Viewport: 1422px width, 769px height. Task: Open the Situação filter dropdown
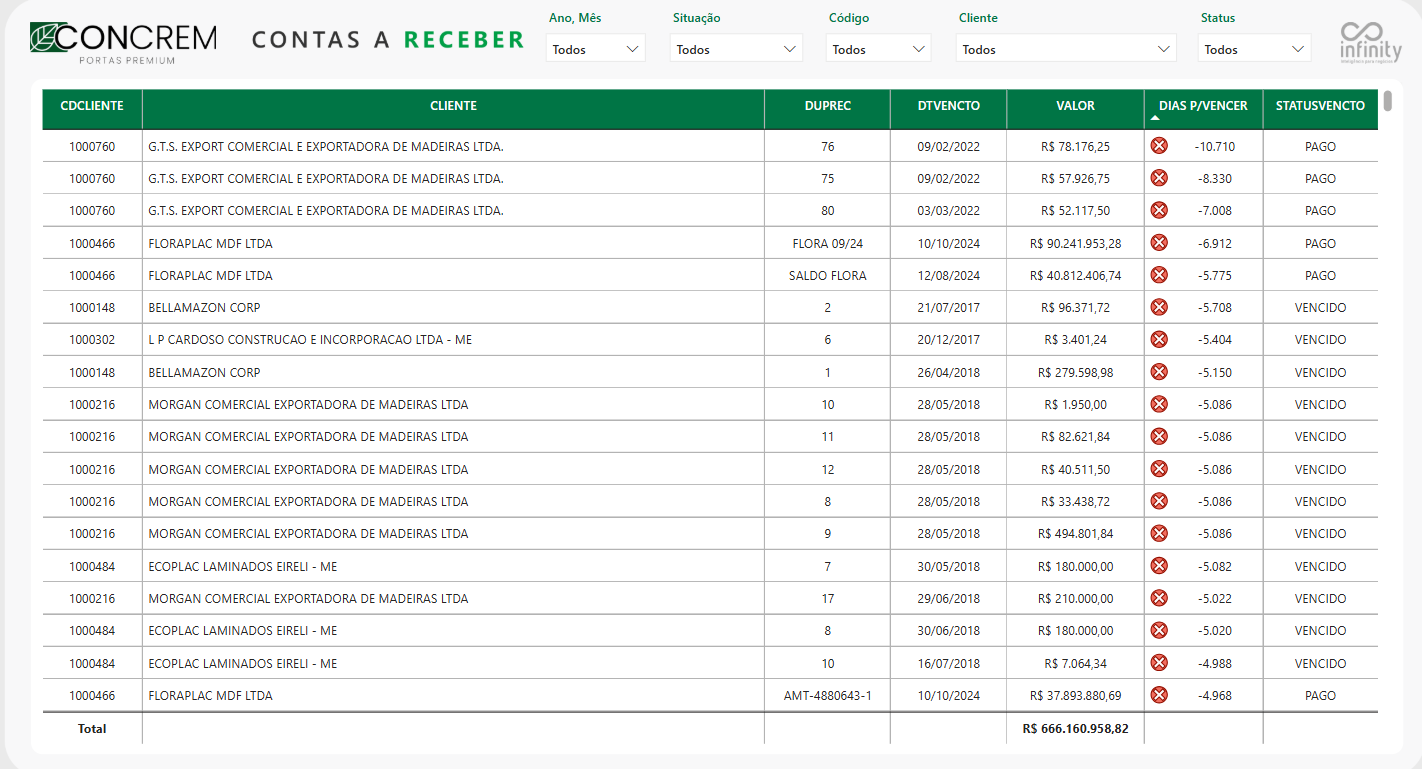coord(736,48)
